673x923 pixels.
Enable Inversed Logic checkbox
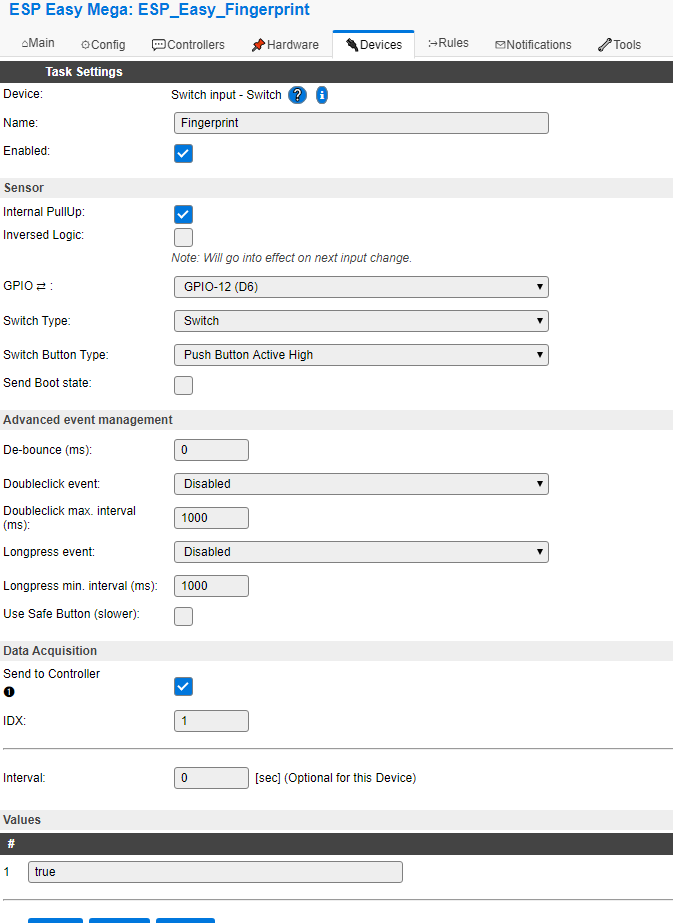(183, 237)
